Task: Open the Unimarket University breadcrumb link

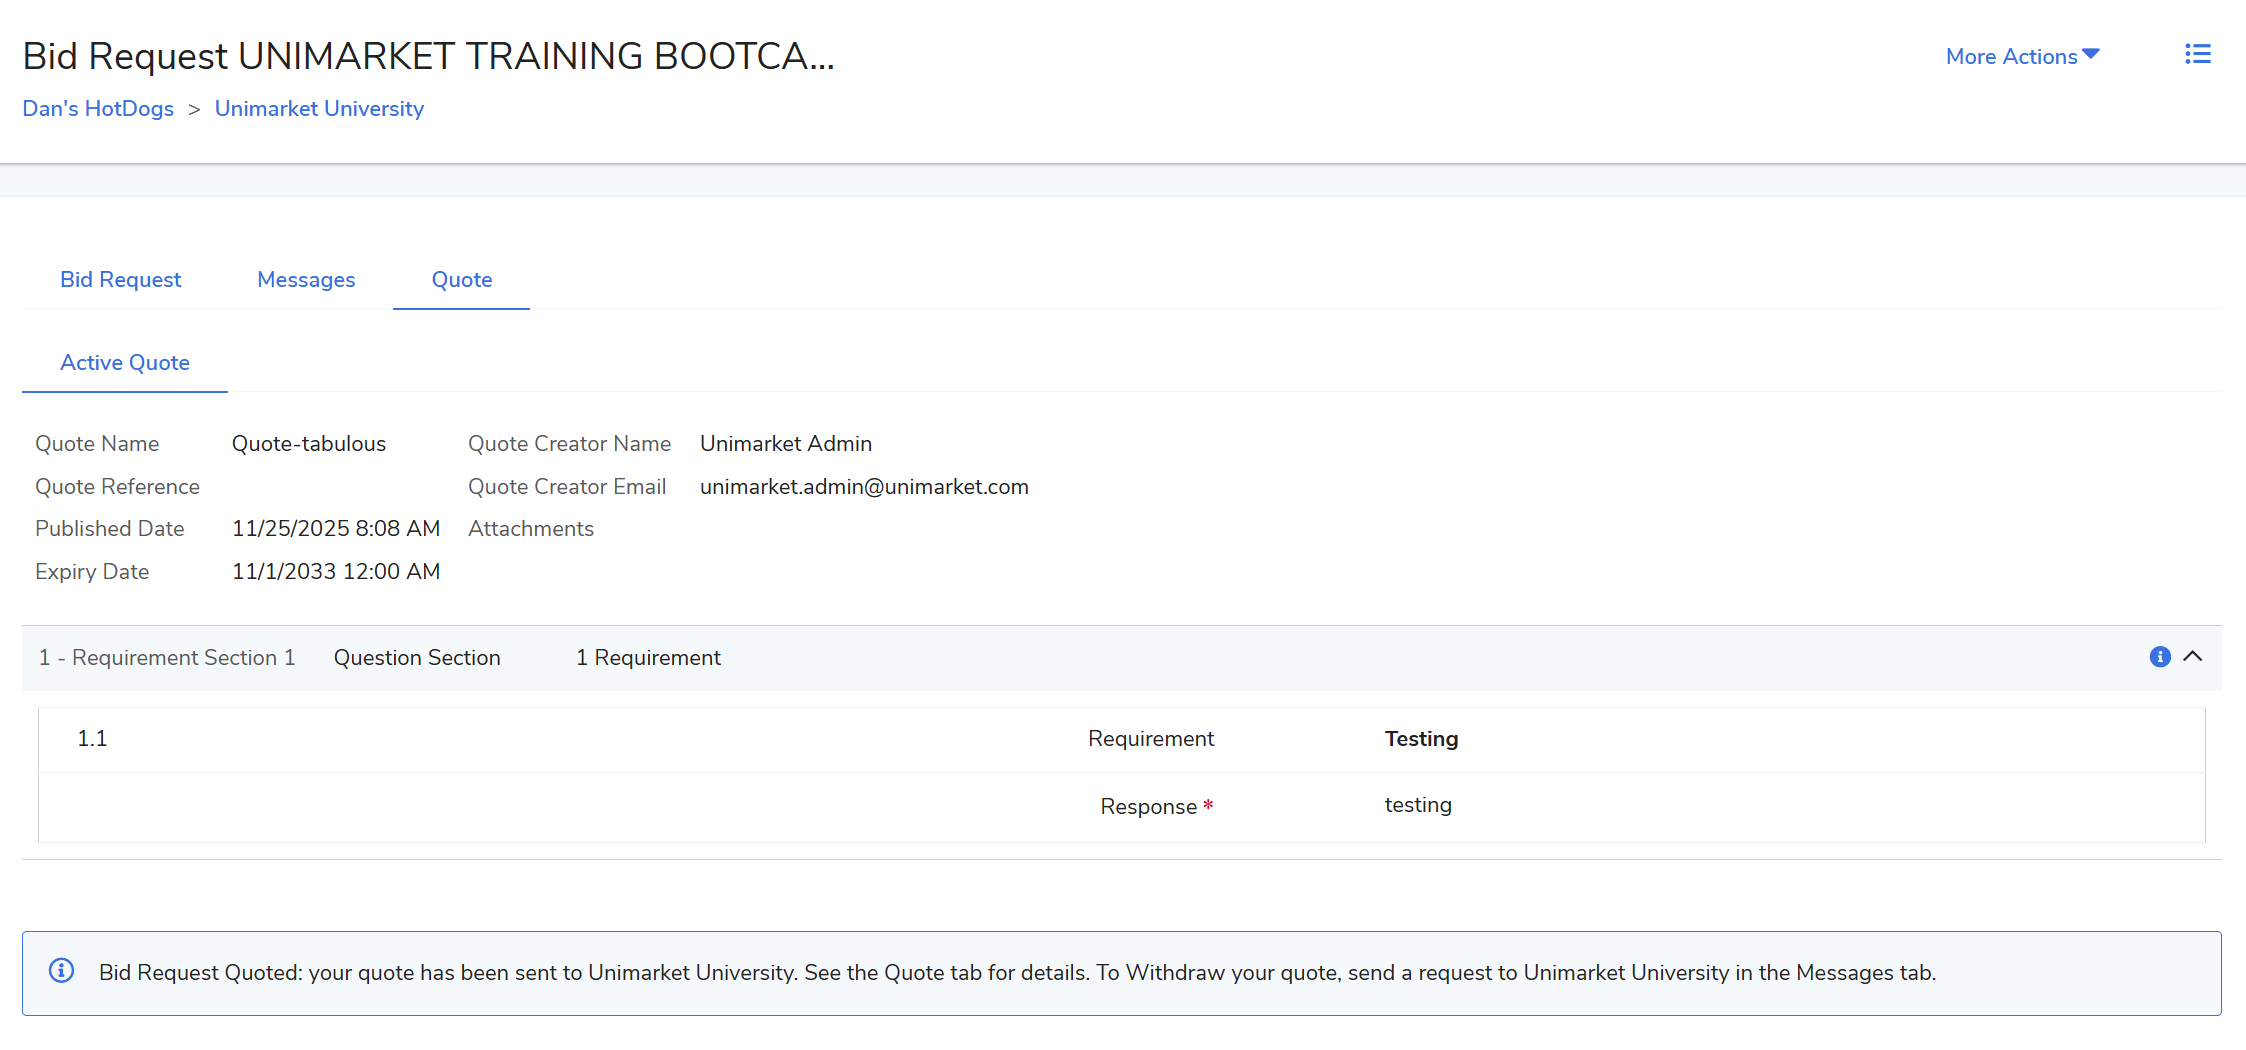Action: [319, 109]
